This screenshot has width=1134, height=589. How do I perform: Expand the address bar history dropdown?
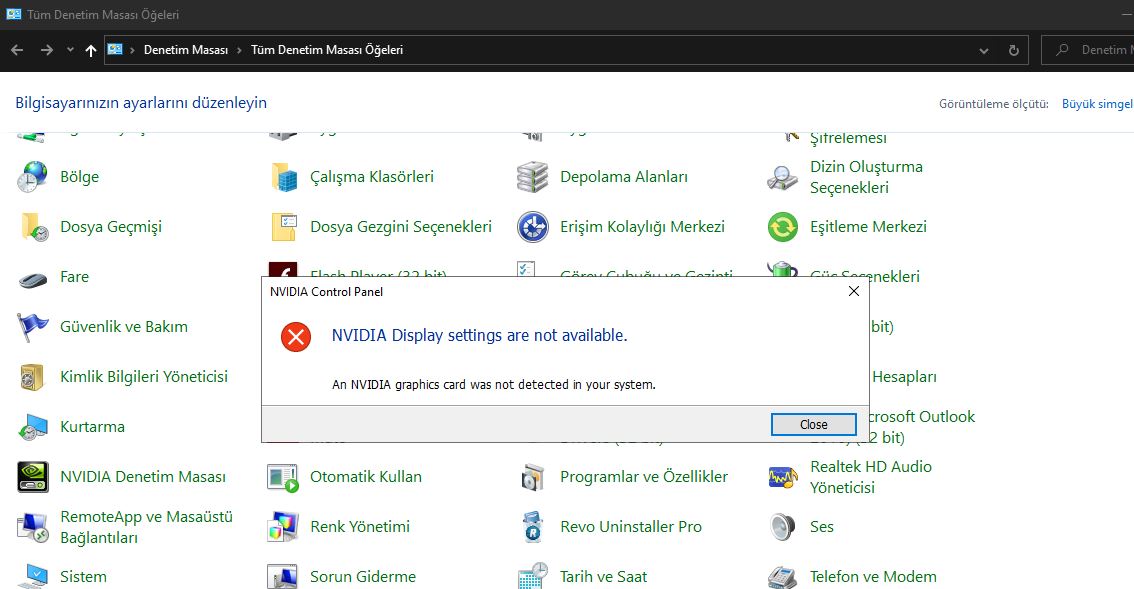coord(985,50)
